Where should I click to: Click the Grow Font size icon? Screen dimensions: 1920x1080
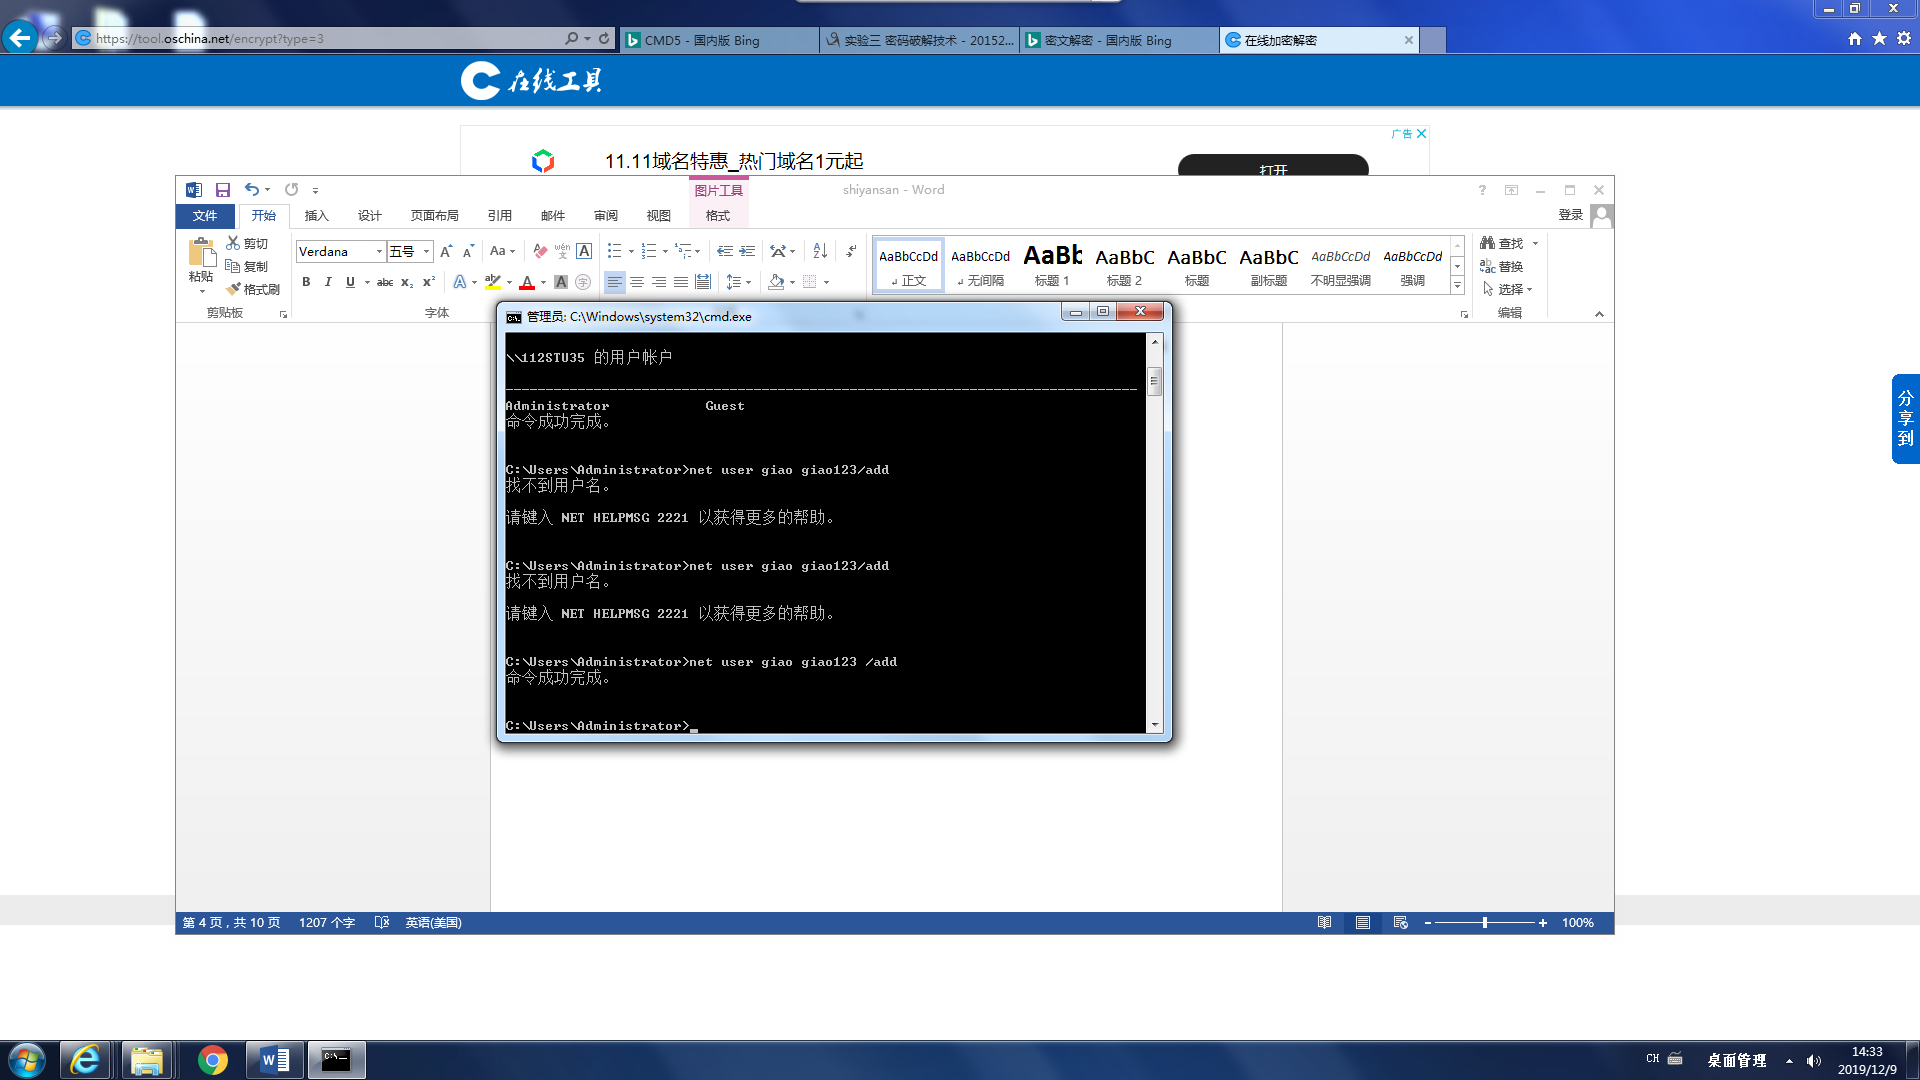[446, 251]
